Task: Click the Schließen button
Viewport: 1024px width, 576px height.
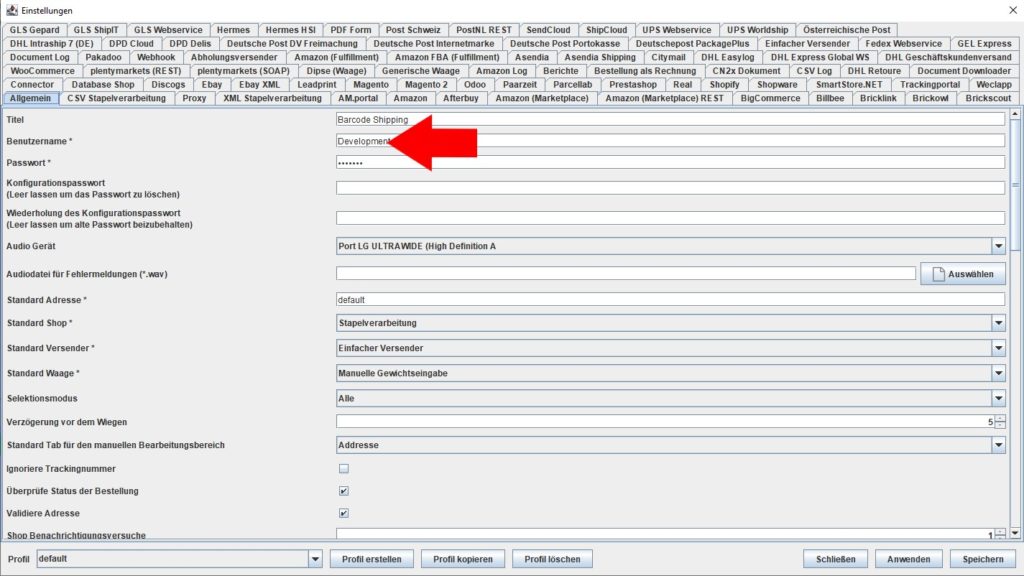Action: [x=835, y=559]
